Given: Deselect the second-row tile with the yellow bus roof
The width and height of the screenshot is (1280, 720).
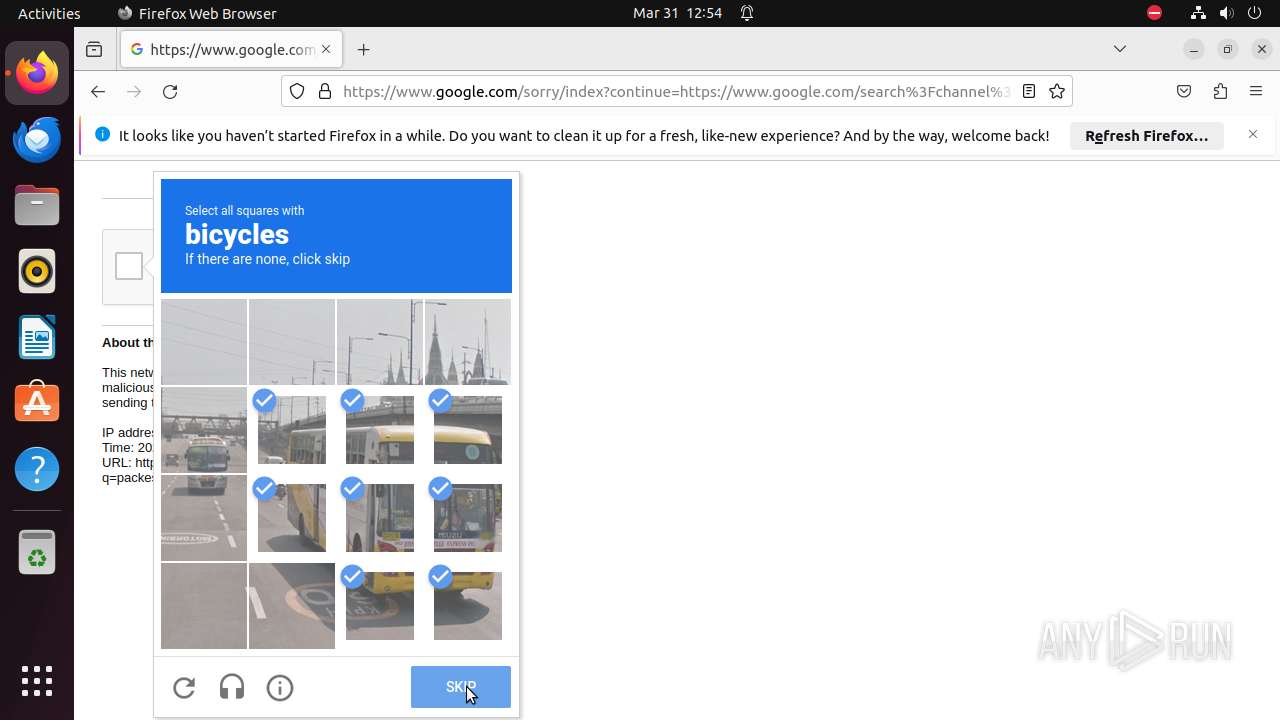Looking at the screenshot, I should [x=468, y=430].
